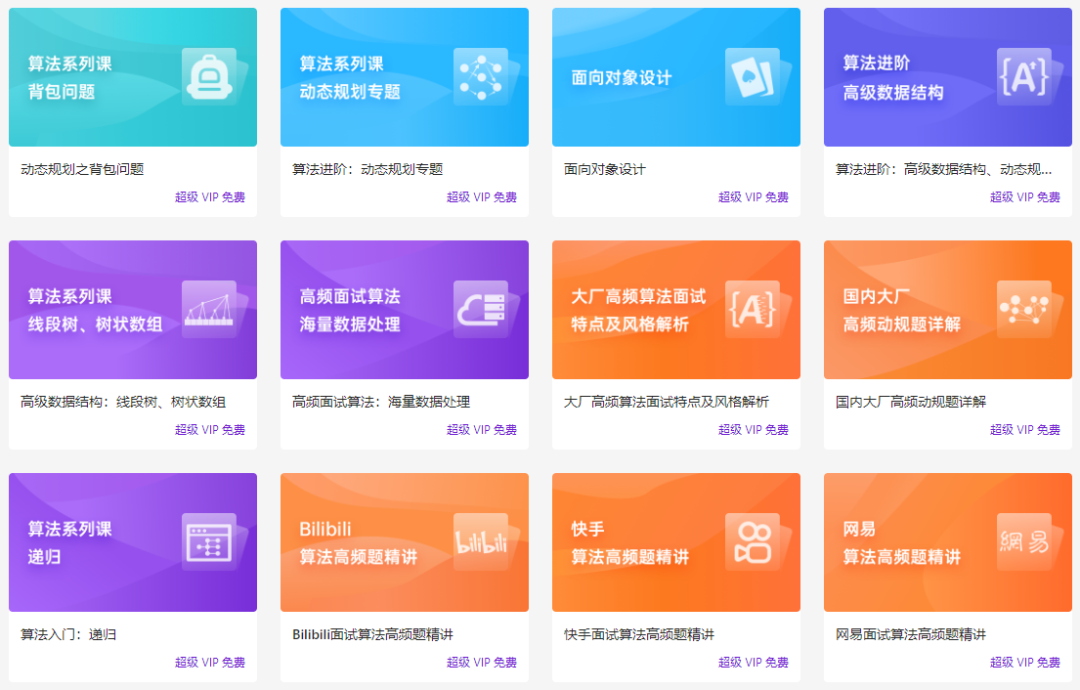Click 超级 VIP 免费 under 国内大厂高频动规题详解
The height and width of the screenshot is (690, 1080).
coord(1025,430)
